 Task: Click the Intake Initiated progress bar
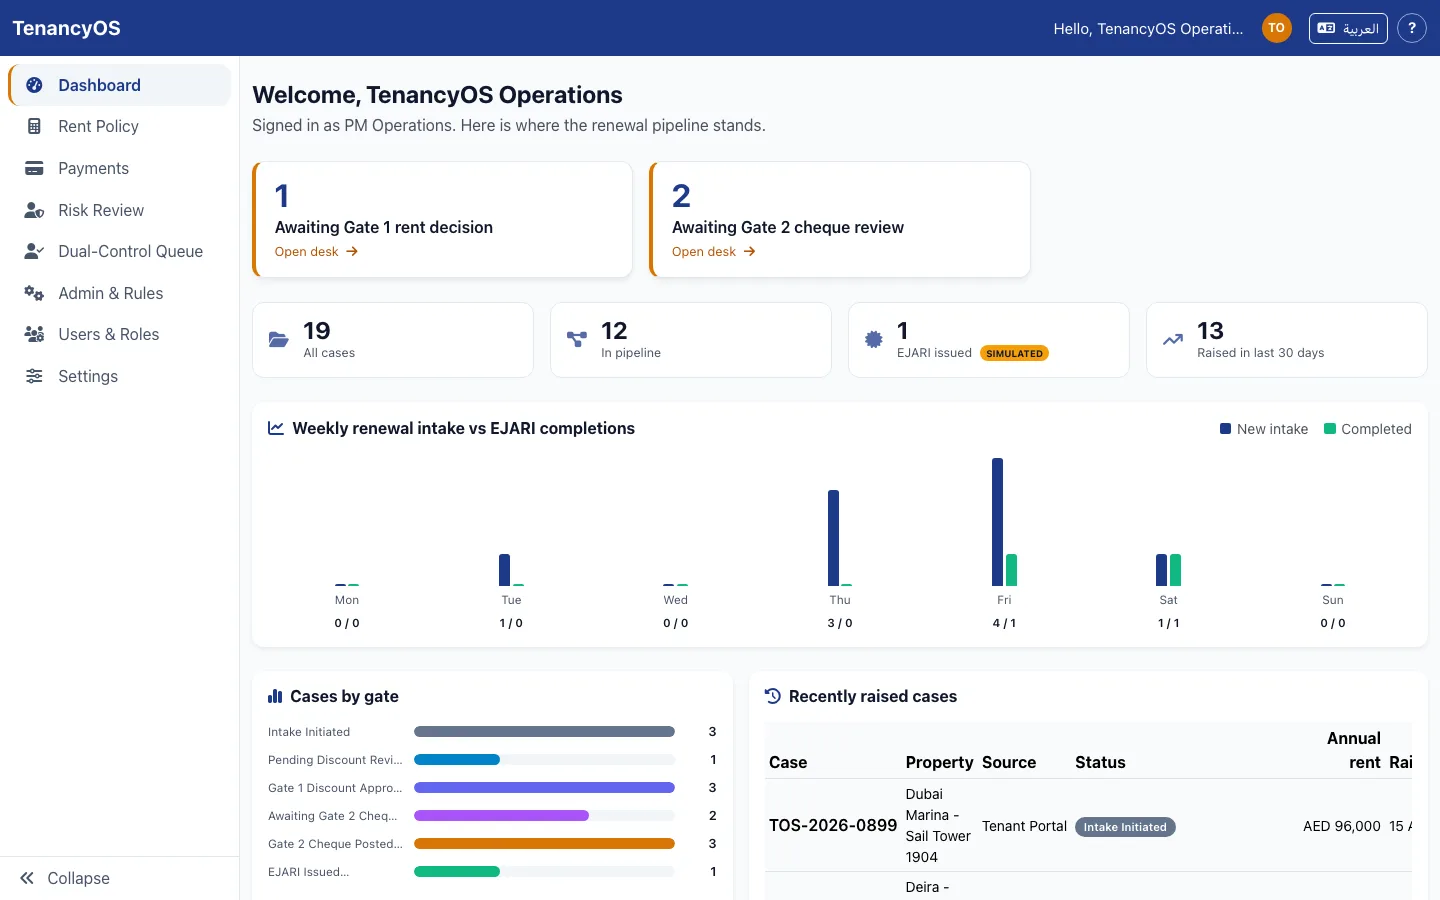(x=544, y=732)
